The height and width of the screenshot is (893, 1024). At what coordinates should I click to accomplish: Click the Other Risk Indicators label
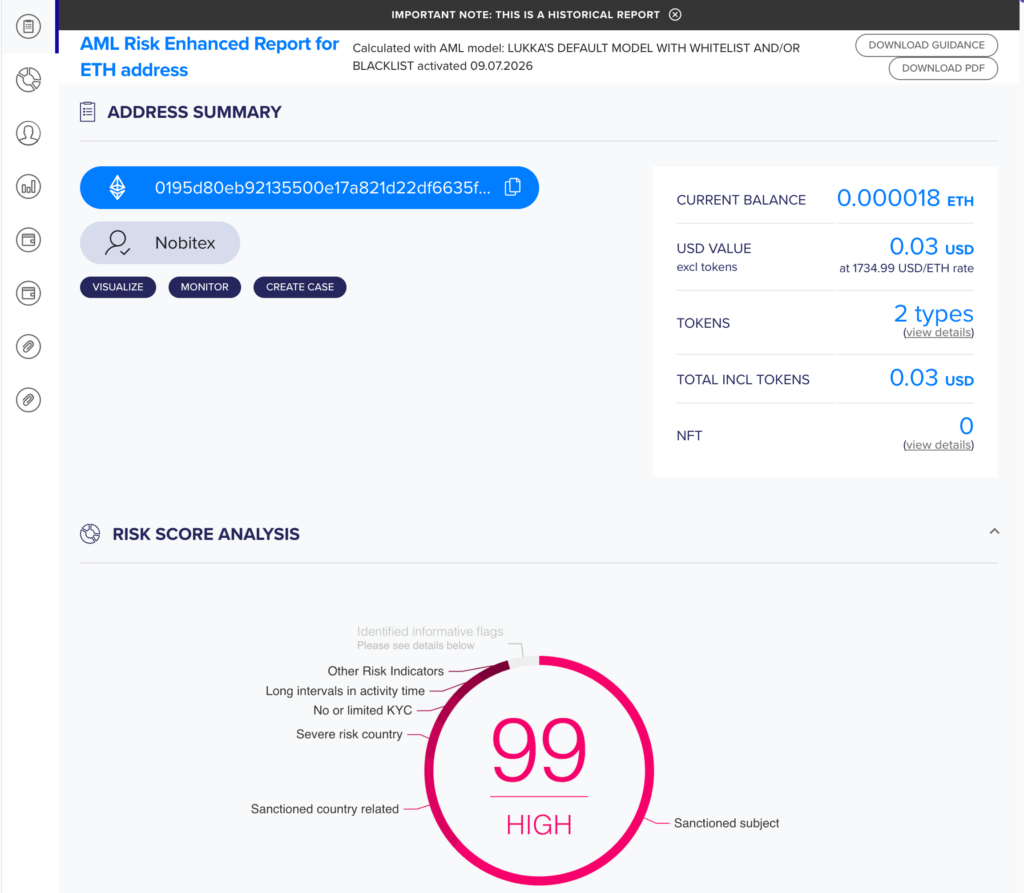pos(385,671)
